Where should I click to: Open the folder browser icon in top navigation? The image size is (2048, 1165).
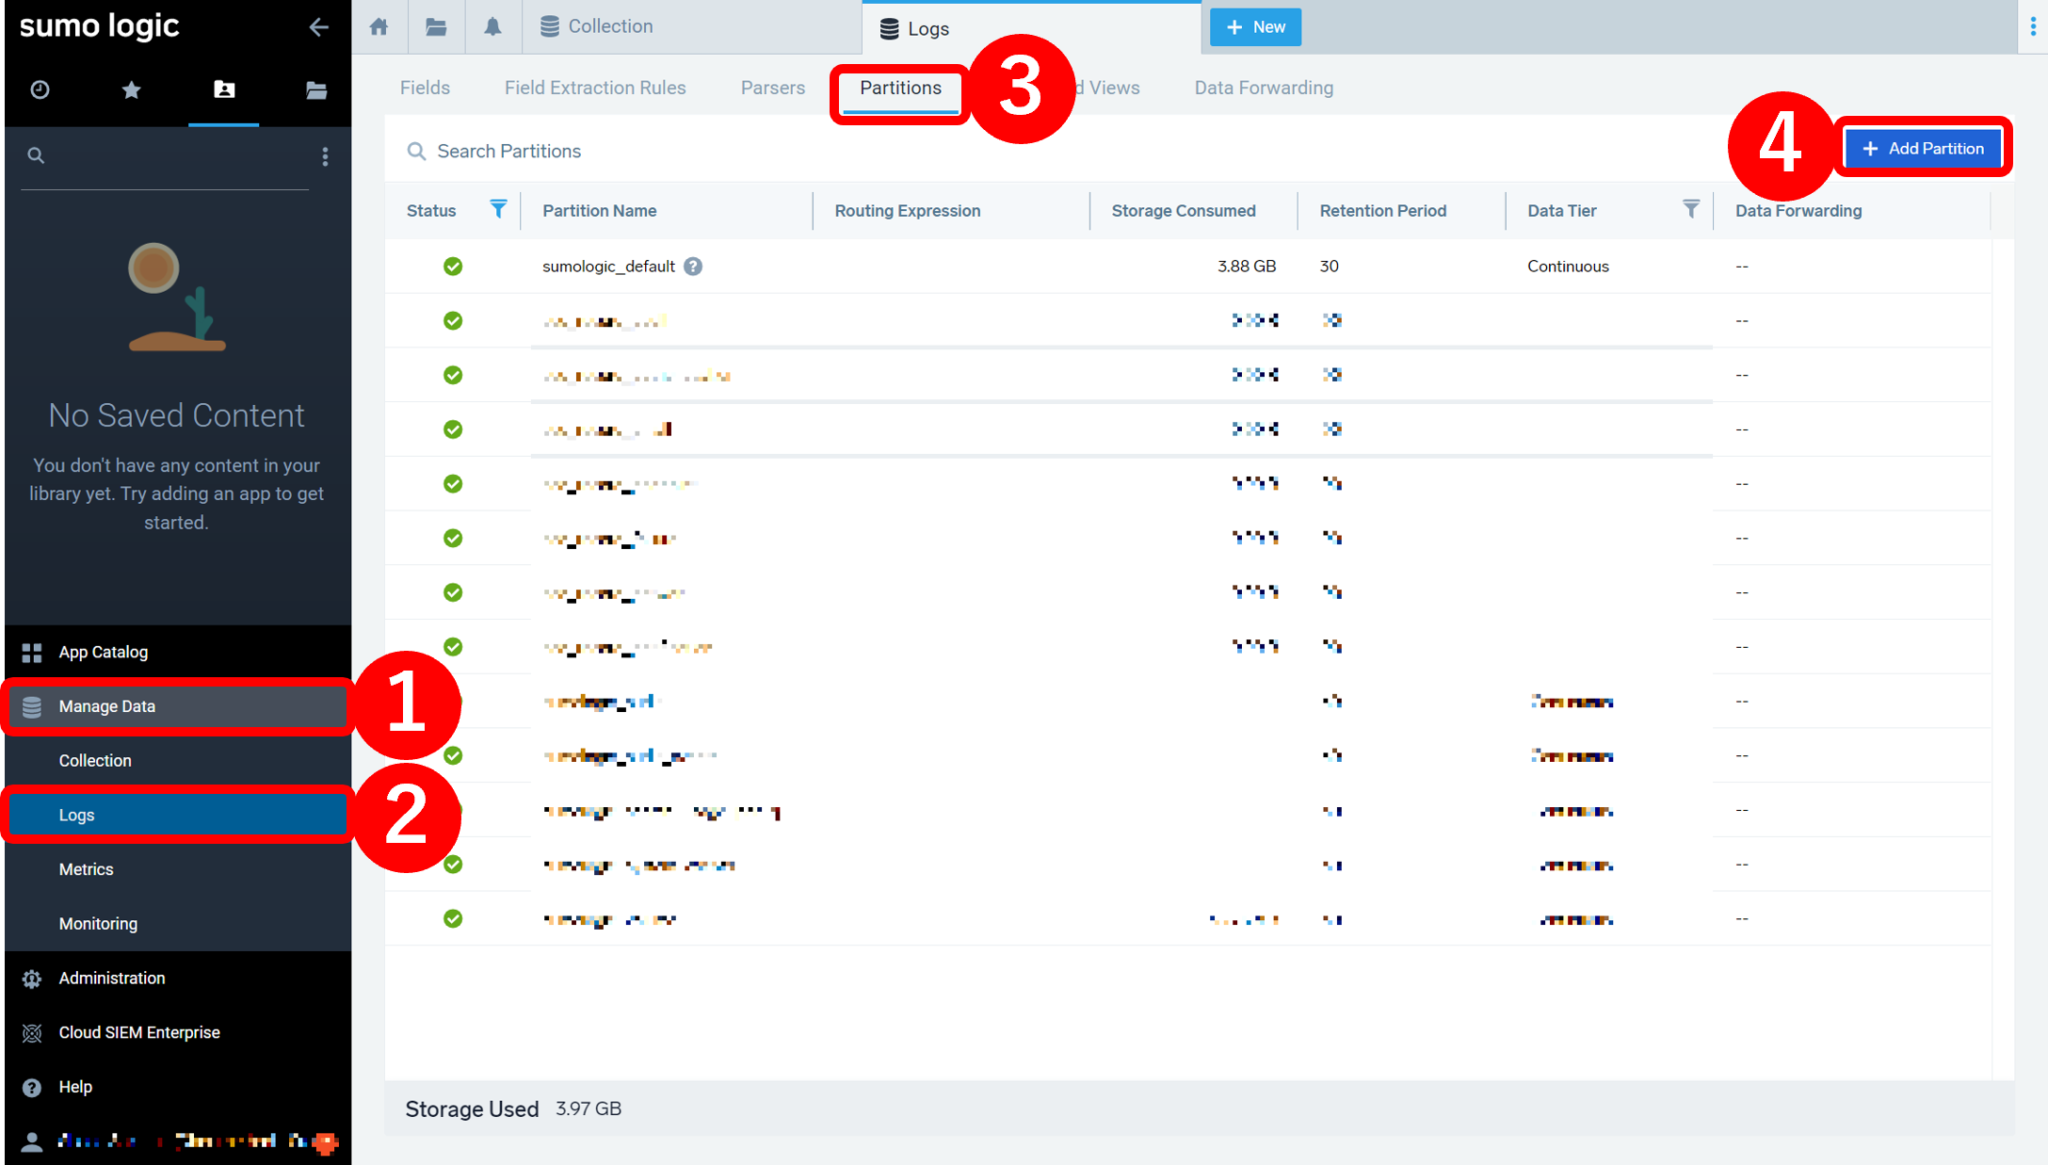(x=436, y=27)
